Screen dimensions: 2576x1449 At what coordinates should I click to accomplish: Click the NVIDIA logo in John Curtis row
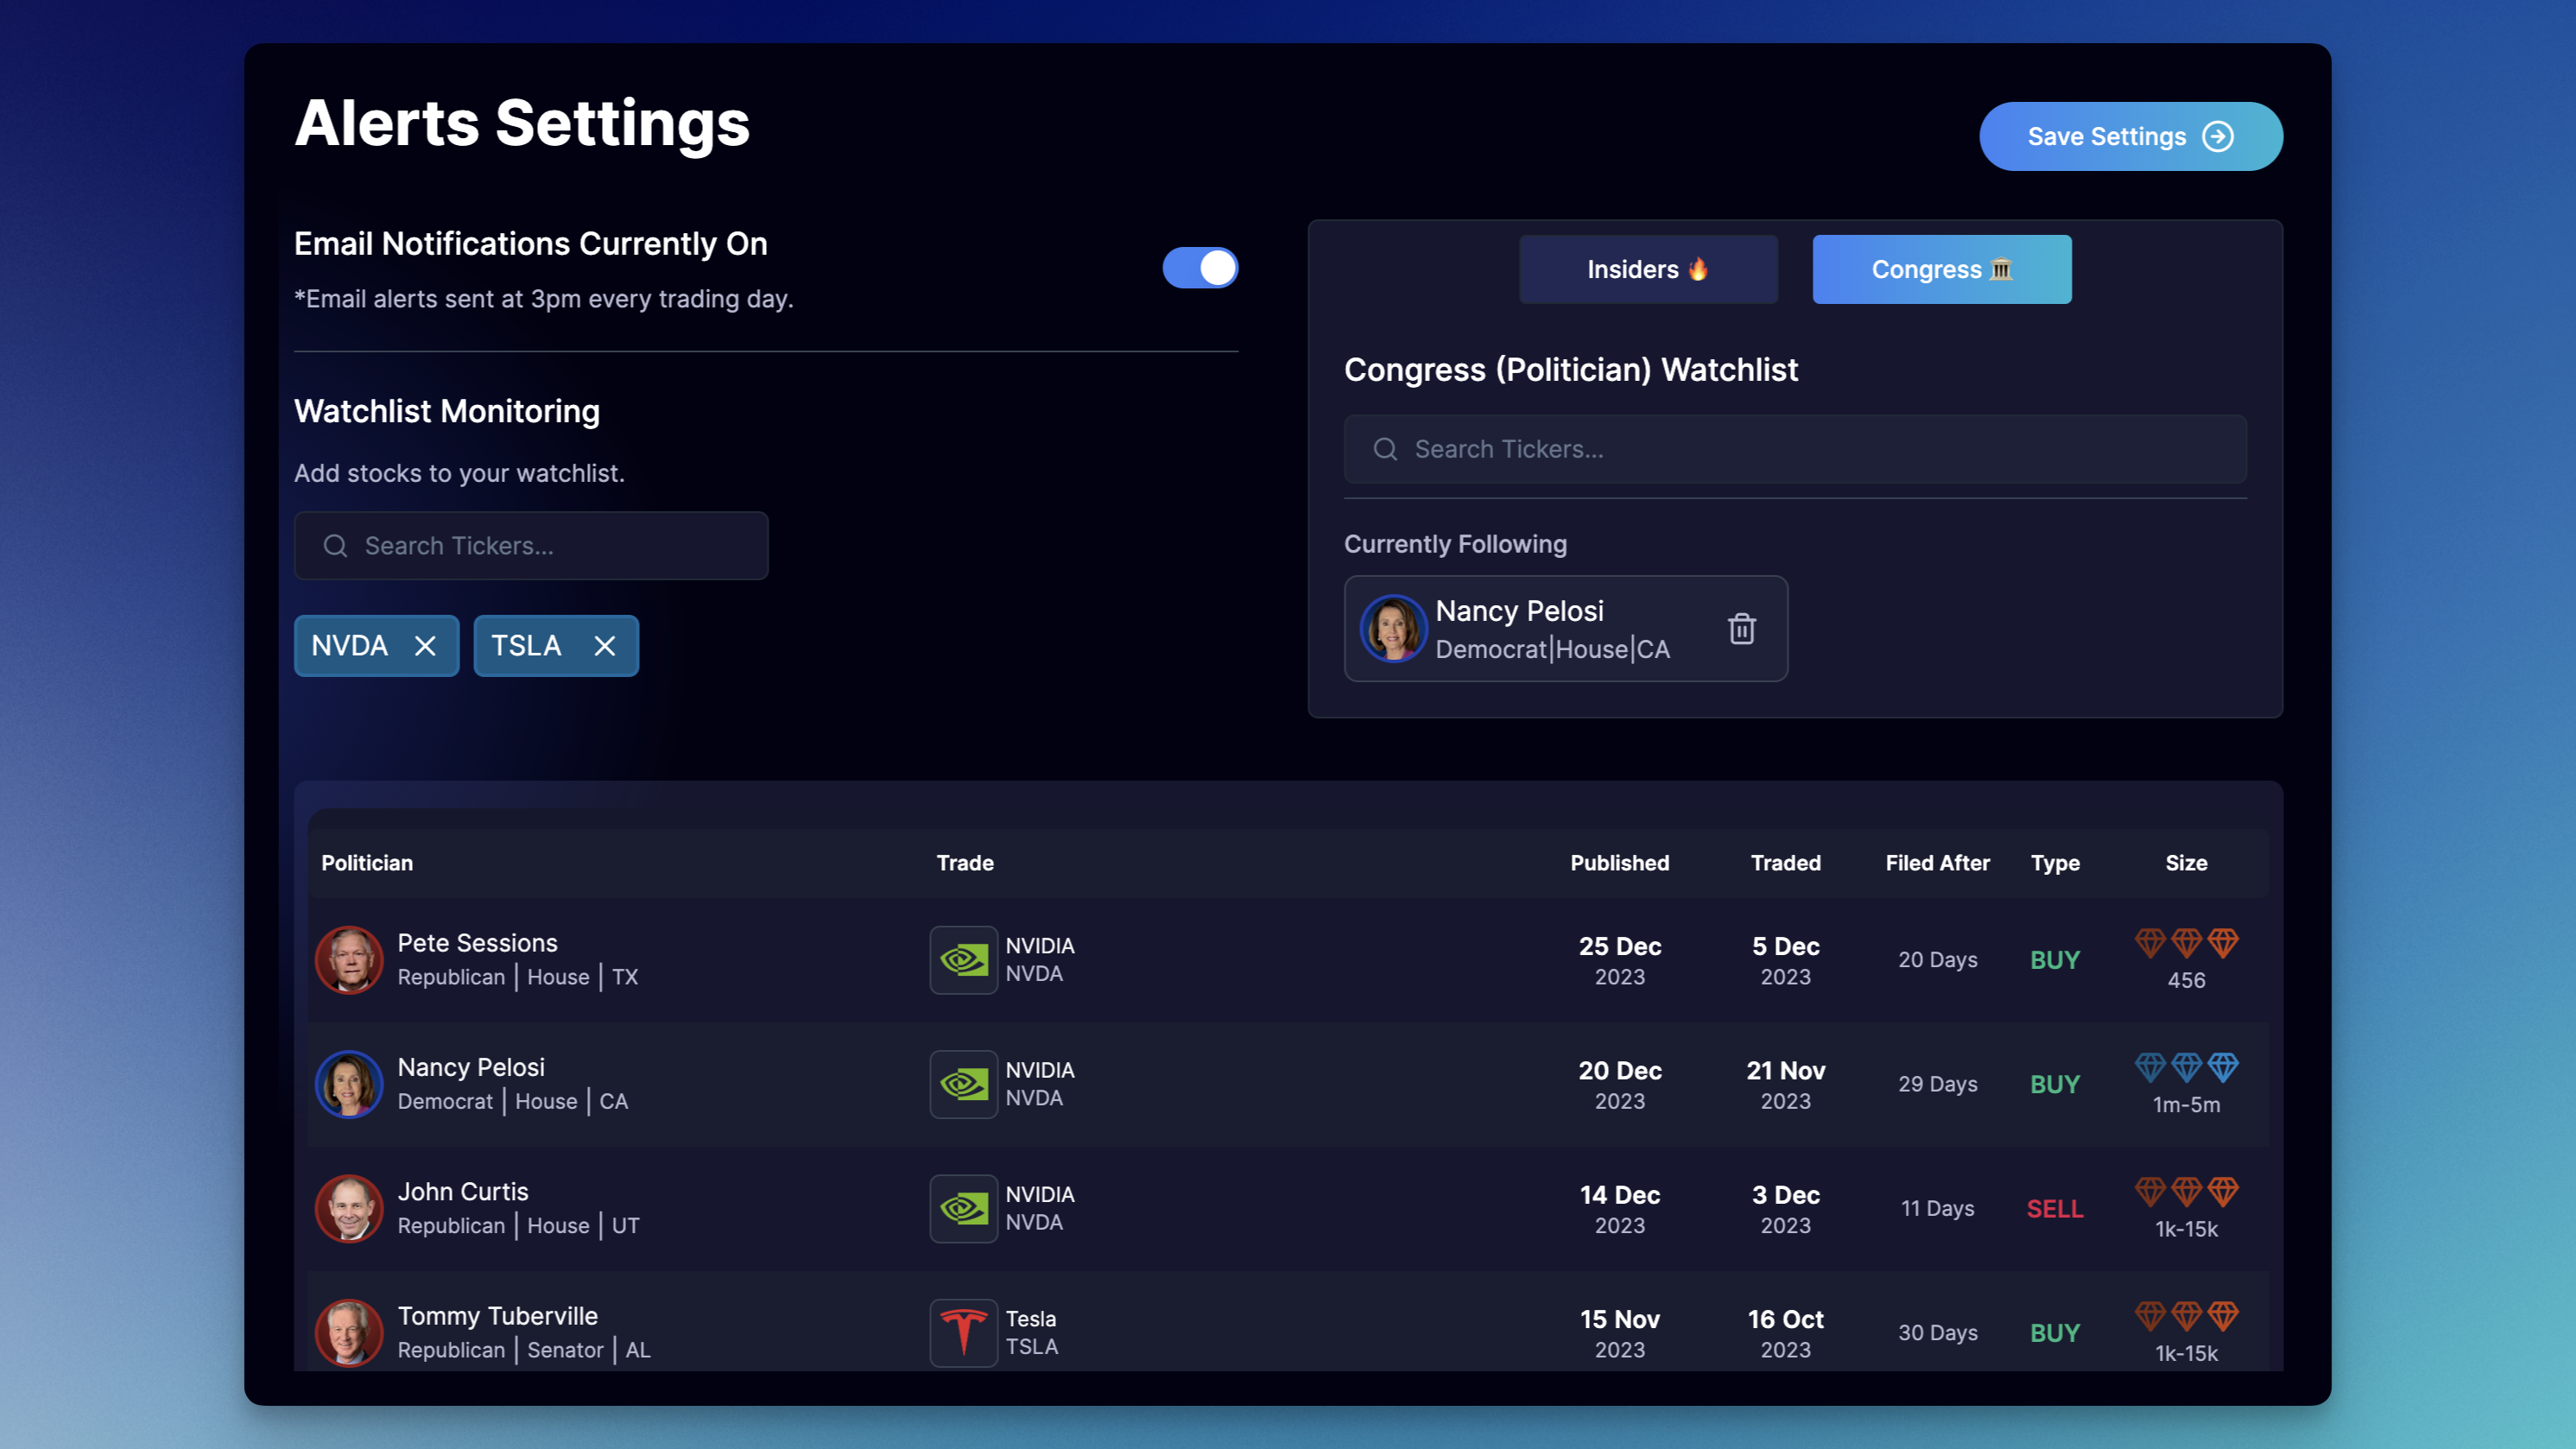coord(963,1208)
